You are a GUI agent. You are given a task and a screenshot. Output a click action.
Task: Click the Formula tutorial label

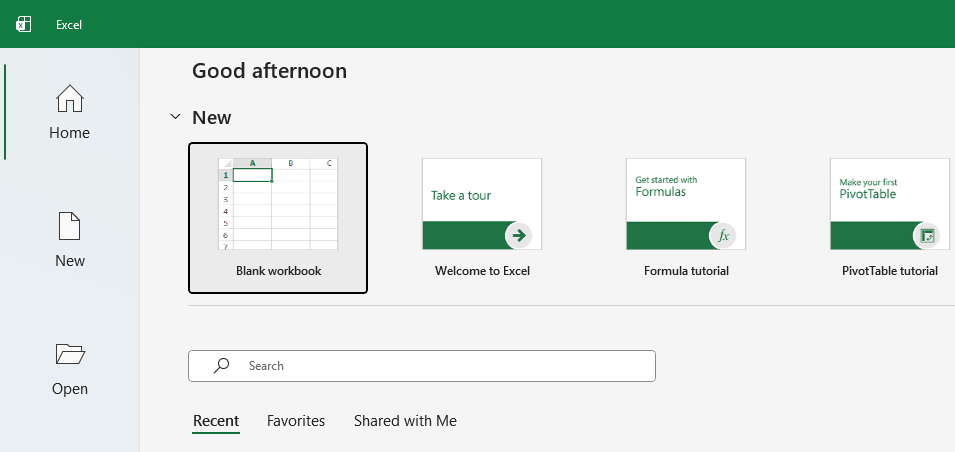pyautogui.click(x=686, y=271)
